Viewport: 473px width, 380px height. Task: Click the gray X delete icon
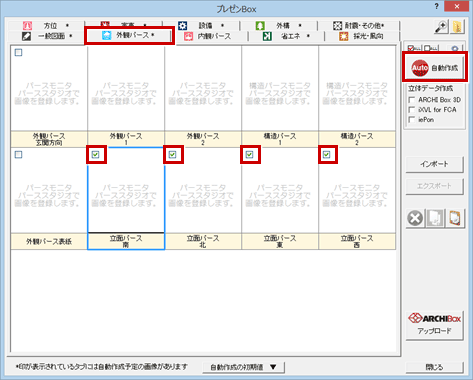[415, 219]
